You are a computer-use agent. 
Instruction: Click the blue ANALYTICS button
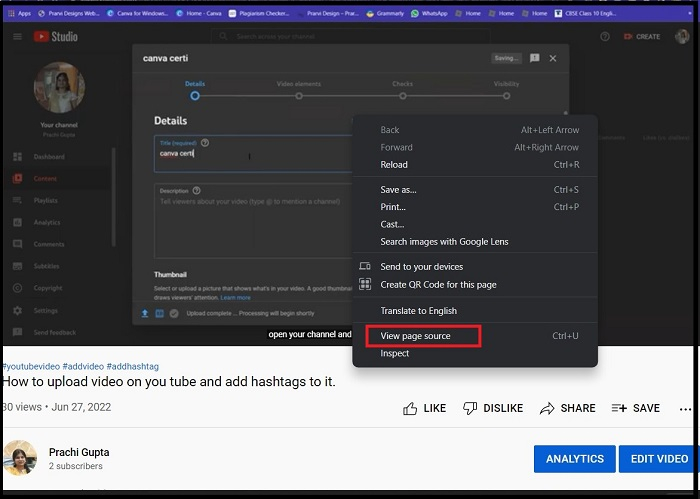pyautogui.click(x=574, y=459)
